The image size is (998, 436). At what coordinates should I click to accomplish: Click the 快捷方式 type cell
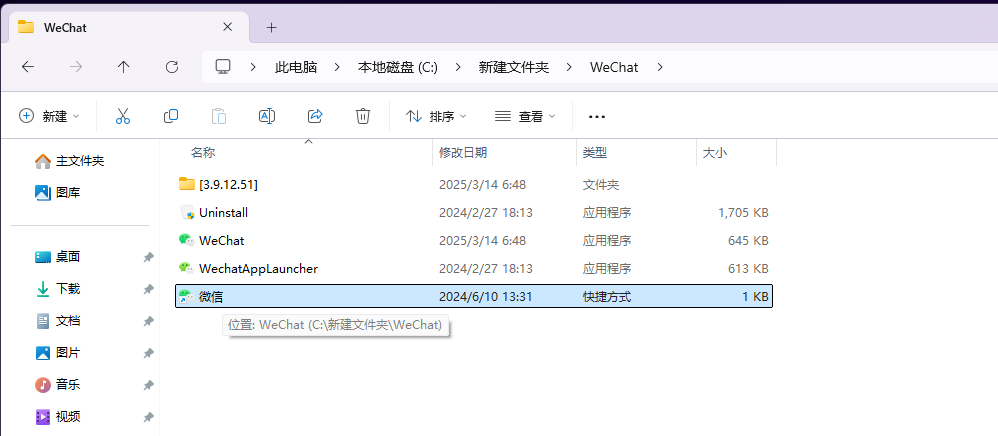coord(607,297)
